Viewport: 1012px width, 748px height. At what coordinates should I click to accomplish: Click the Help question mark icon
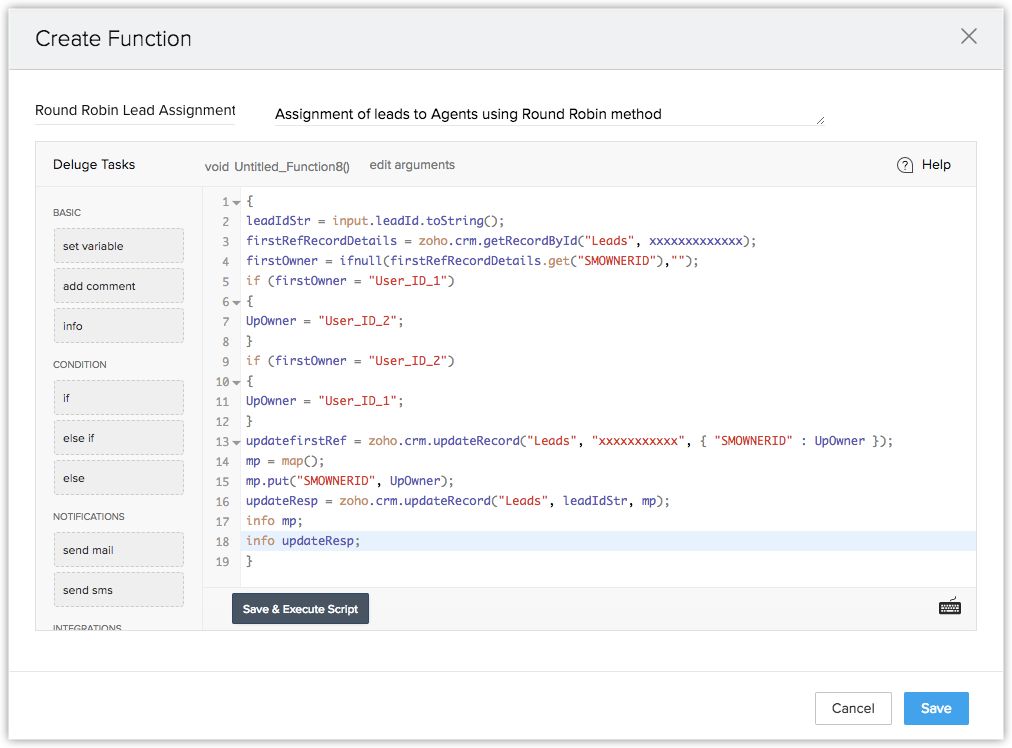pos(905,165)
